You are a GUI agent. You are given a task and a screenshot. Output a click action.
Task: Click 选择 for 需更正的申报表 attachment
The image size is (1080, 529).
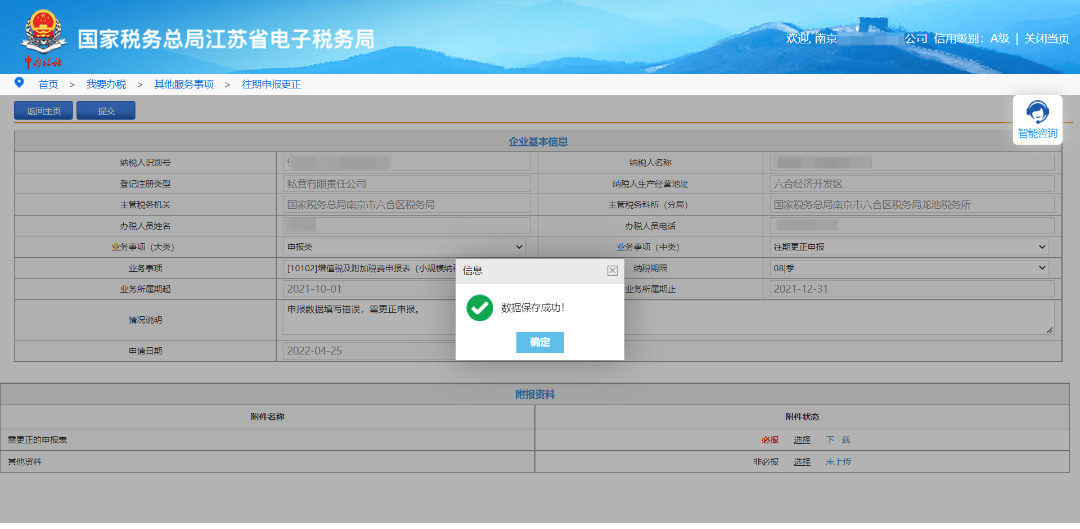(x=802, y=440)
